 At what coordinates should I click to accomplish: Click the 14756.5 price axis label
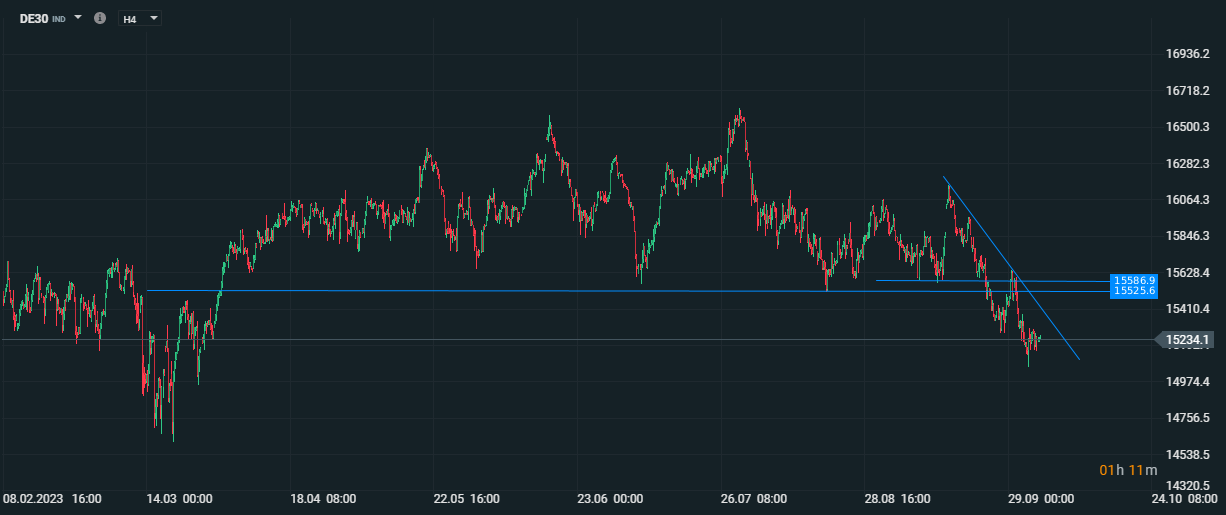[1187, 418]
